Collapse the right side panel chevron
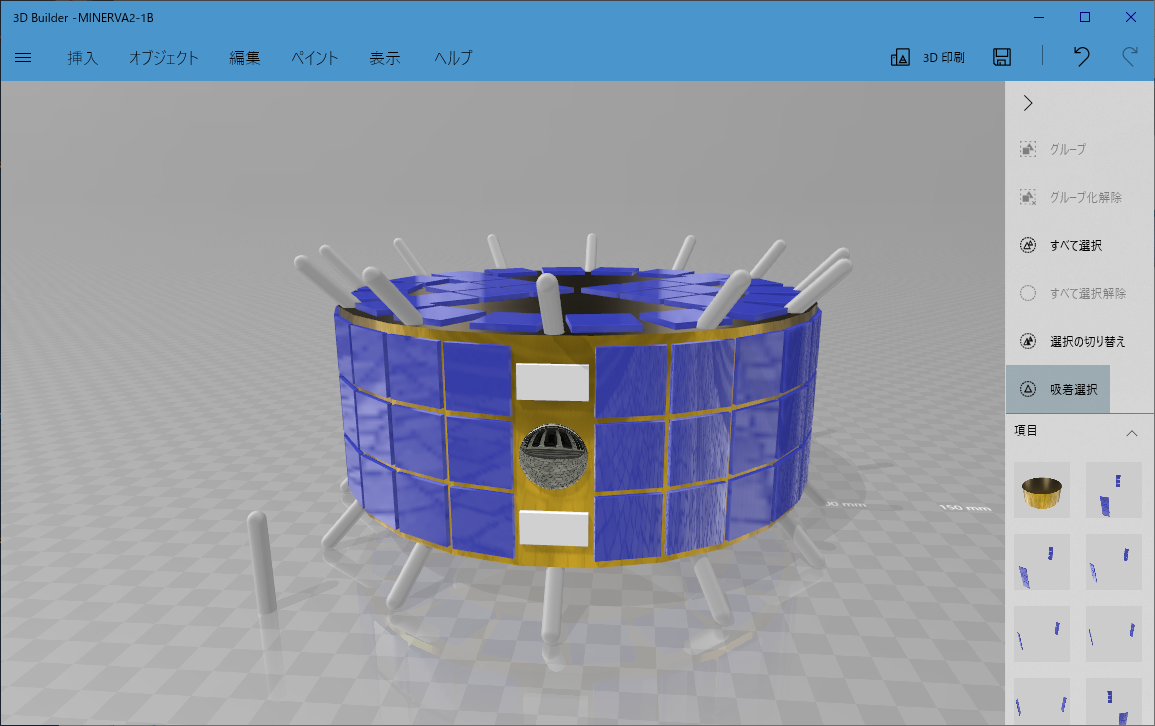 coord(1028,103)
